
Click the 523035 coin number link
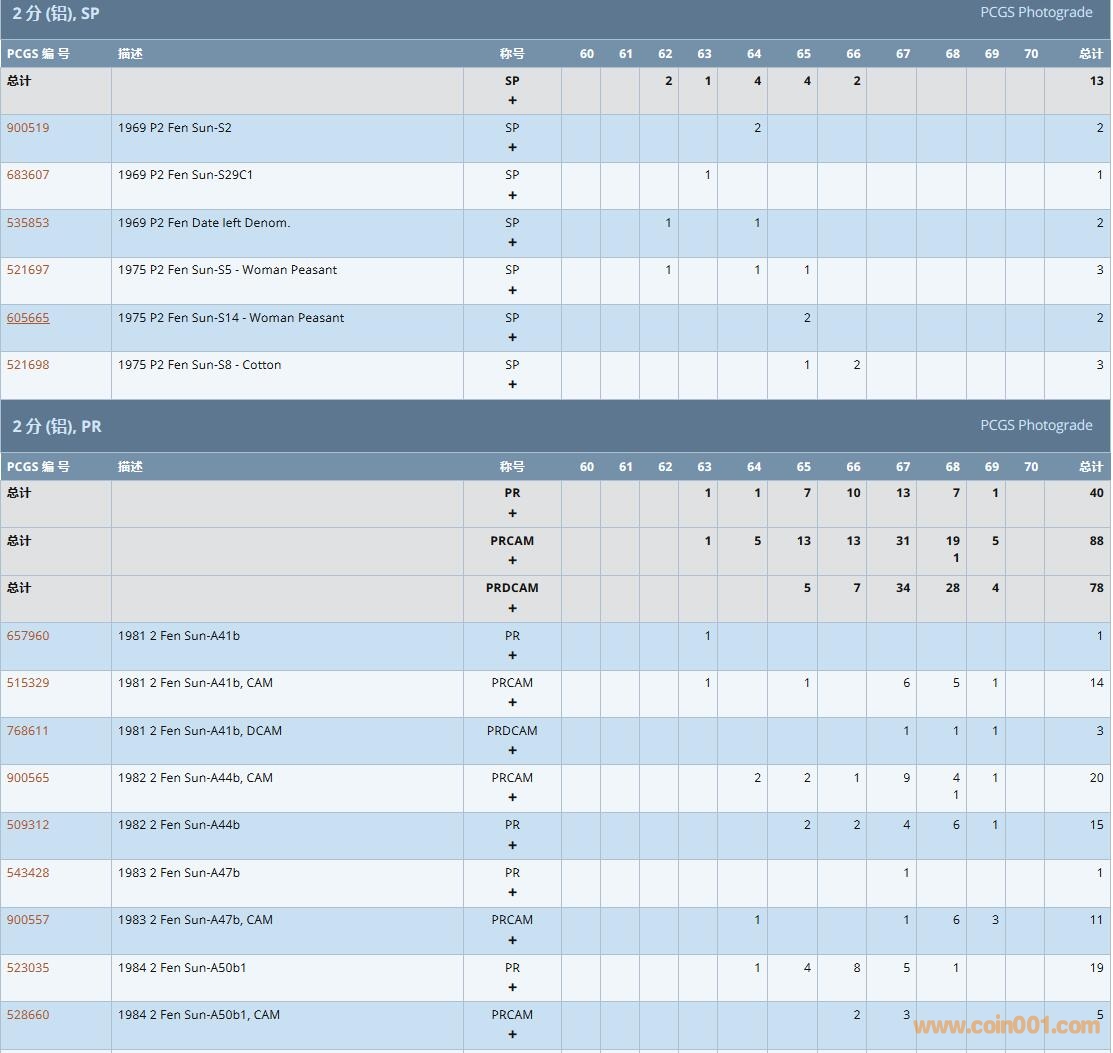[x=28, y=968]
